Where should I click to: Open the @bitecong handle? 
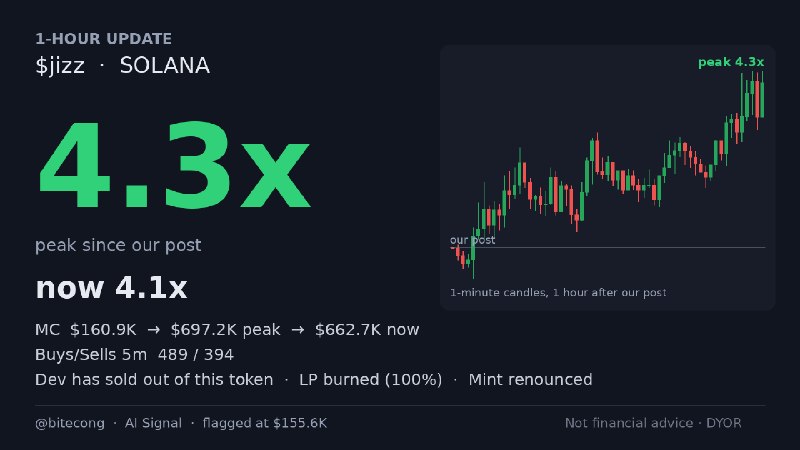click(x=70, y=423)
